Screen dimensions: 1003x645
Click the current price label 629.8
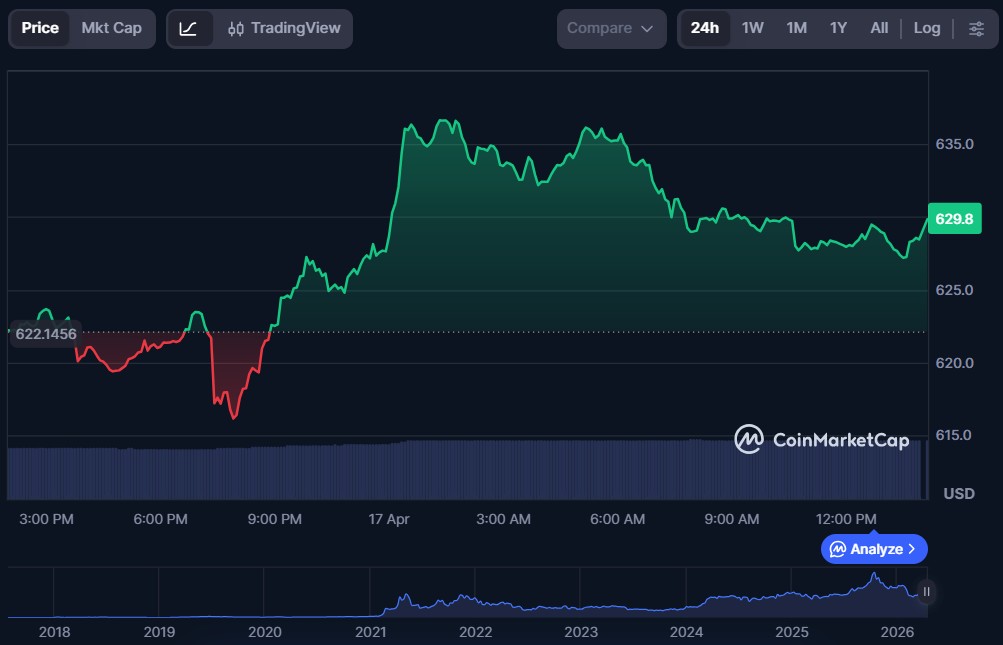tap(954, 218)
